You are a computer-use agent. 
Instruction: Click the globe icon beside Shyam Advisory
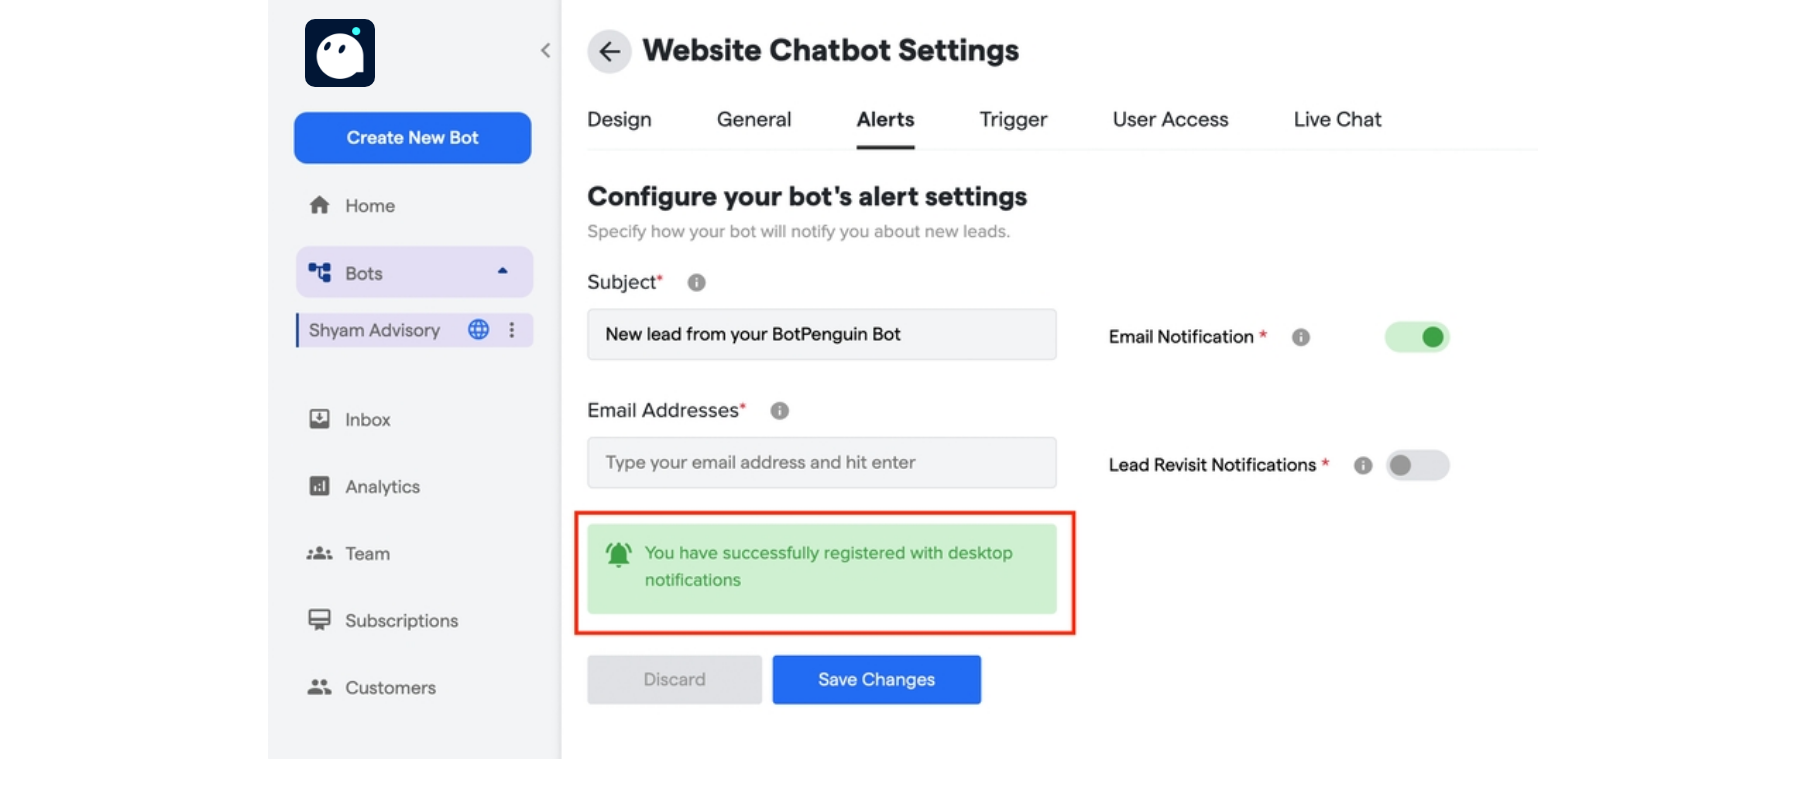pos(478,330)
